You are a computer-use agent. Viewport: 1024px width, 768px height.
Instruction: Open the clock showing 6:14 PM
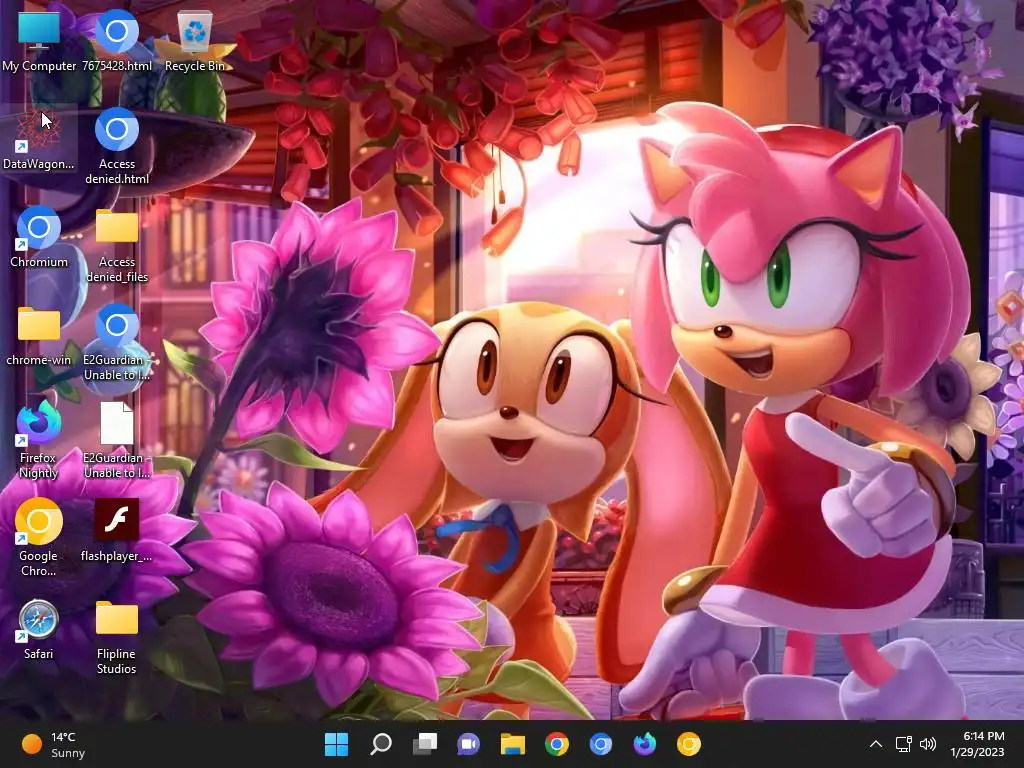click(x=977, y=744)
